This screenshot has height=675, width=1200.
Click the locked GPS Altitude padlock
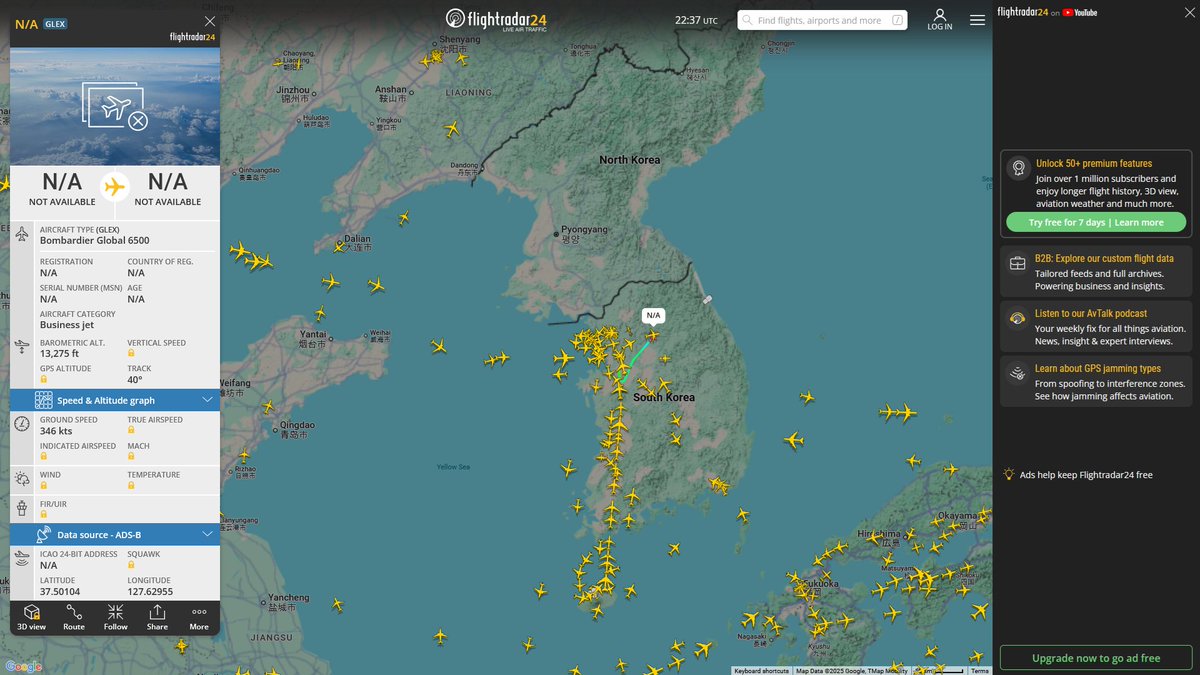click(44, 380)
